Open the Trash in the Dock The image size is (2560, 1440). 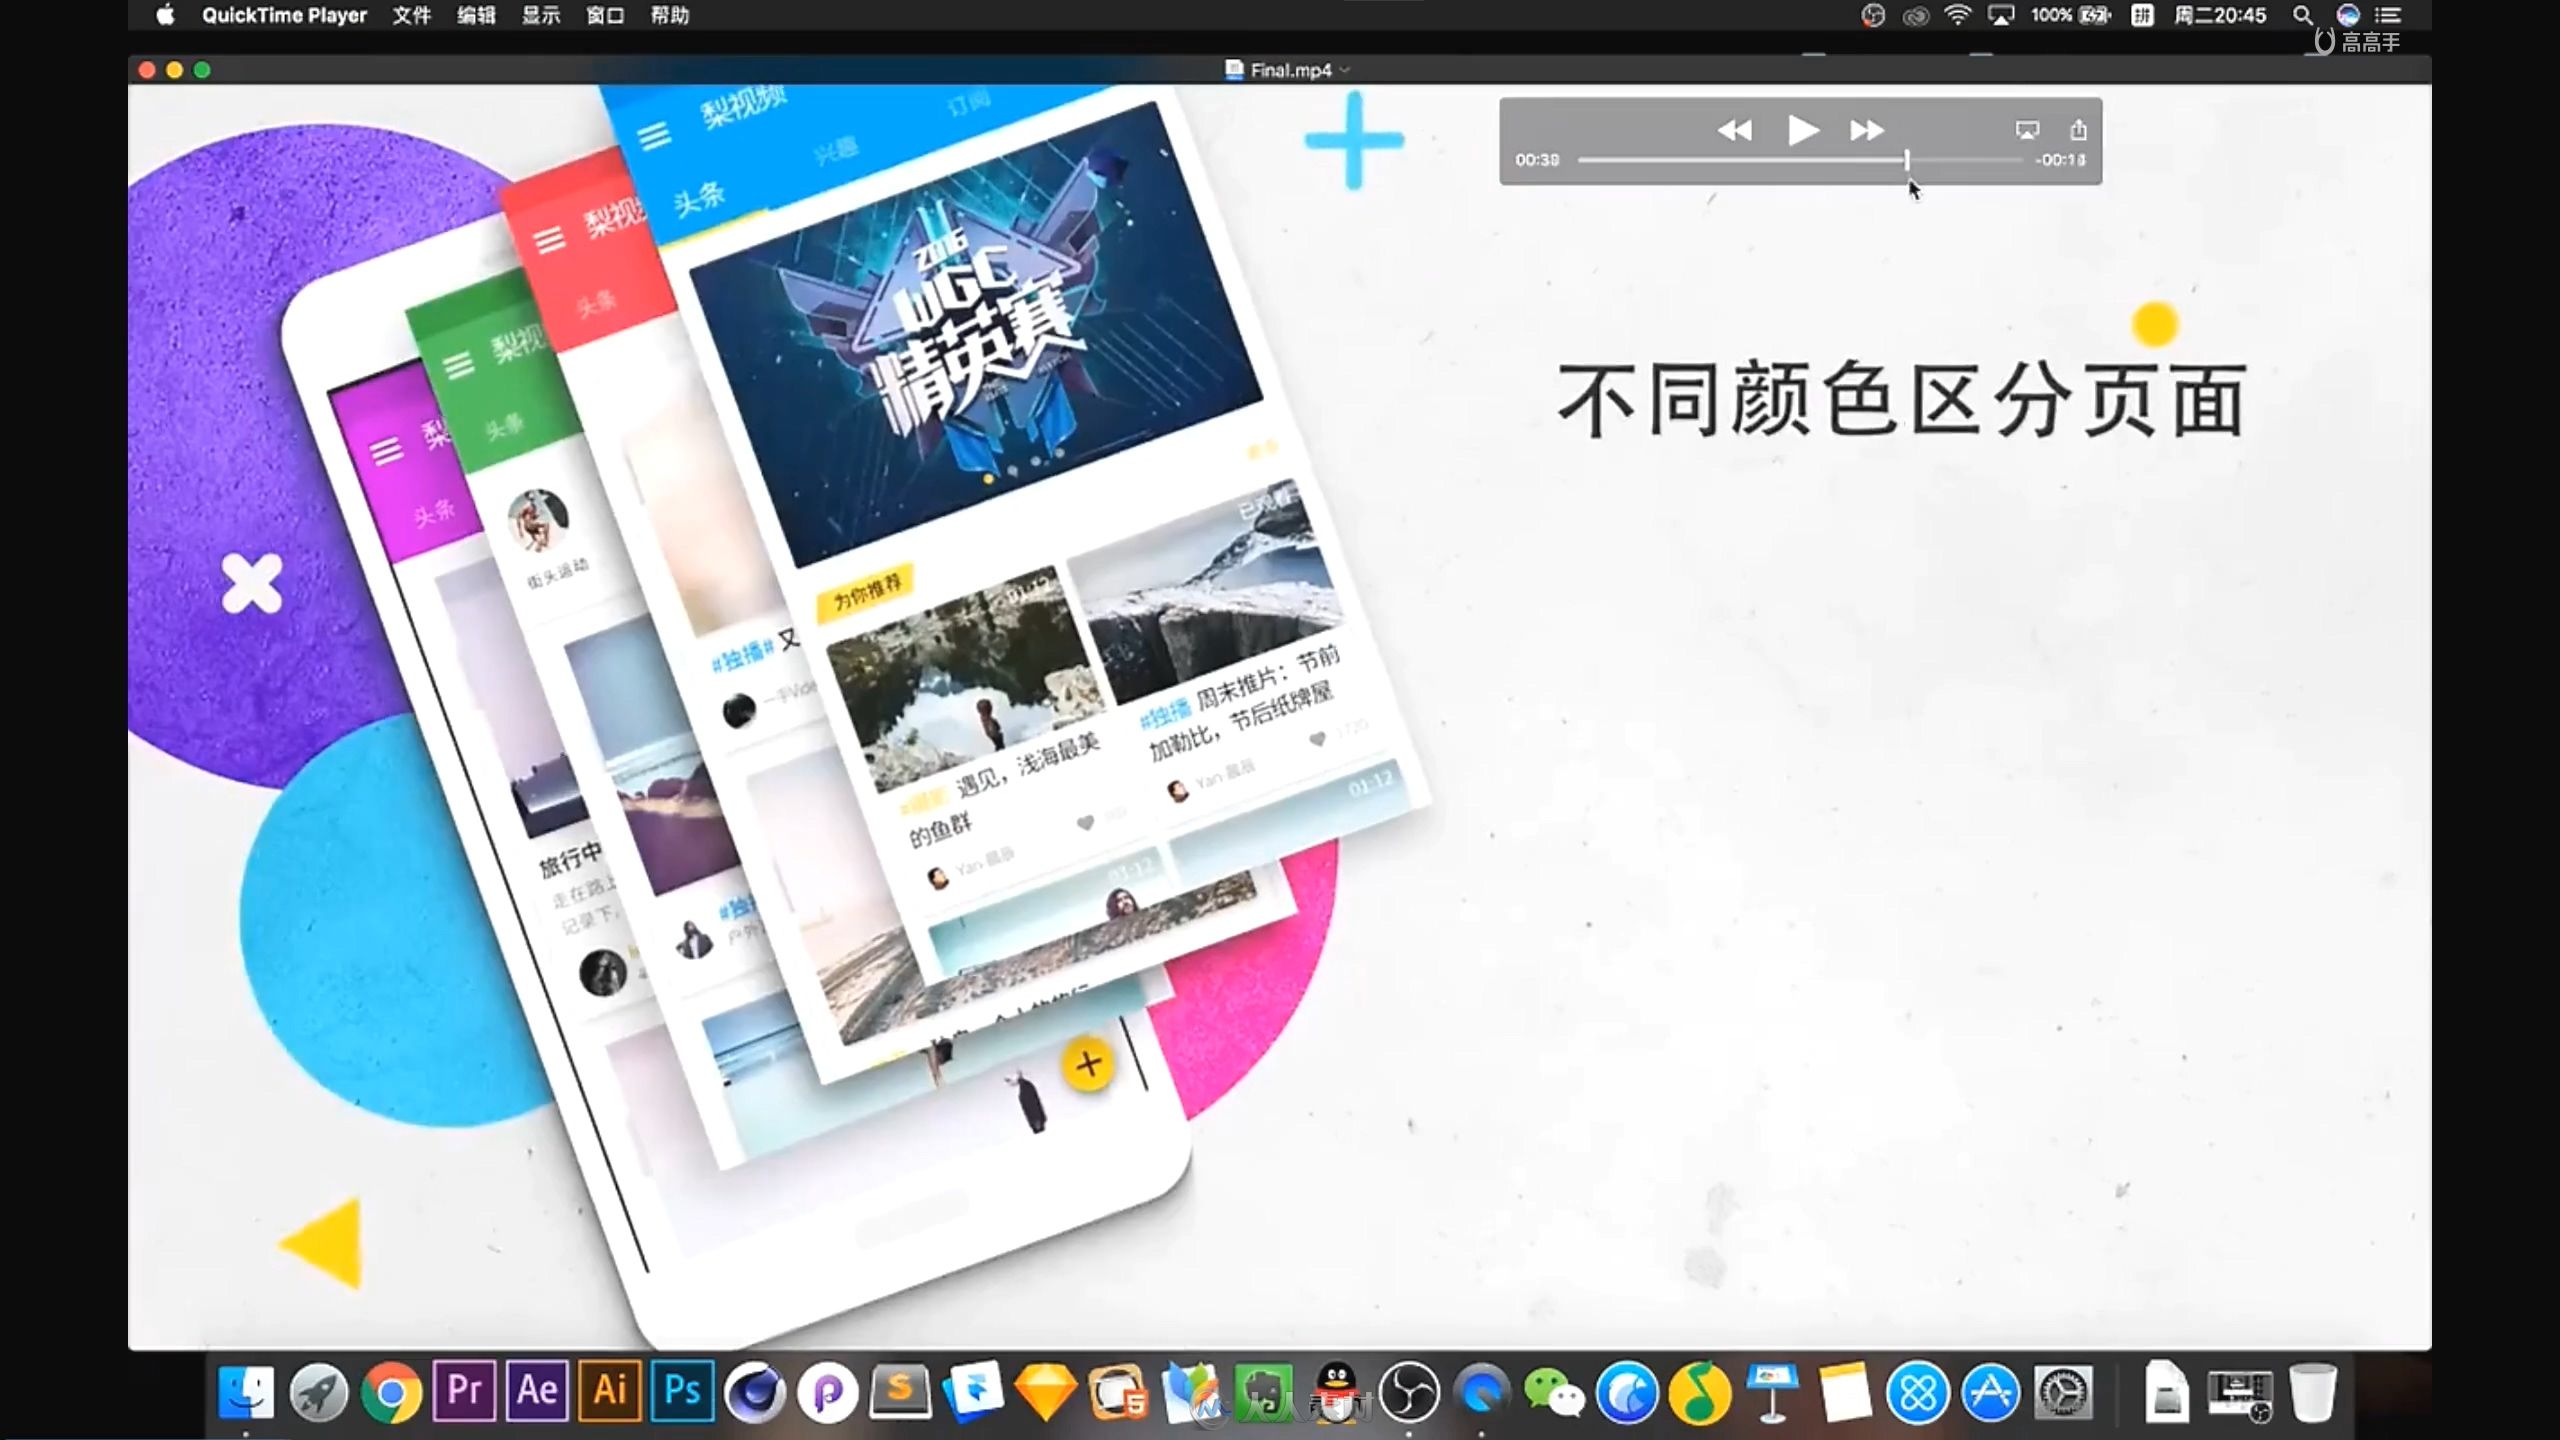tap(2312, 1391)
